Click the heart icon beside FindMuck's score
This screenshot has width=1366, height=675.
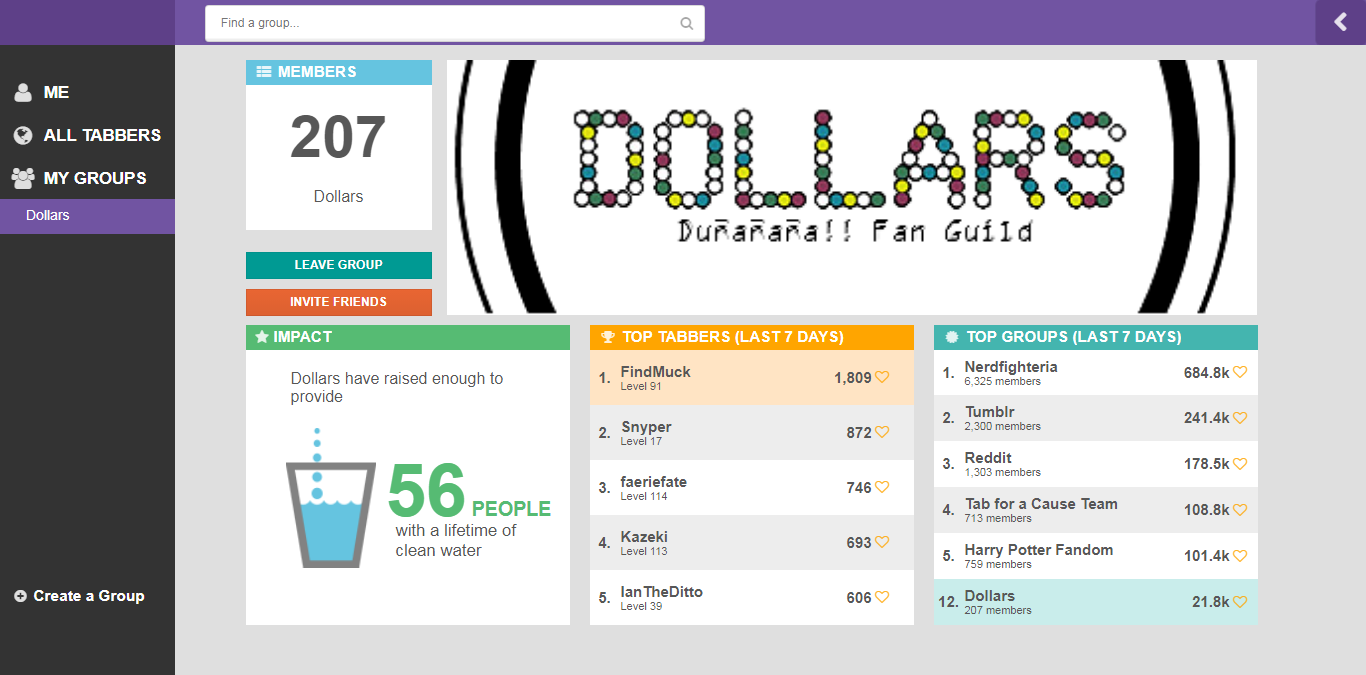882,378
